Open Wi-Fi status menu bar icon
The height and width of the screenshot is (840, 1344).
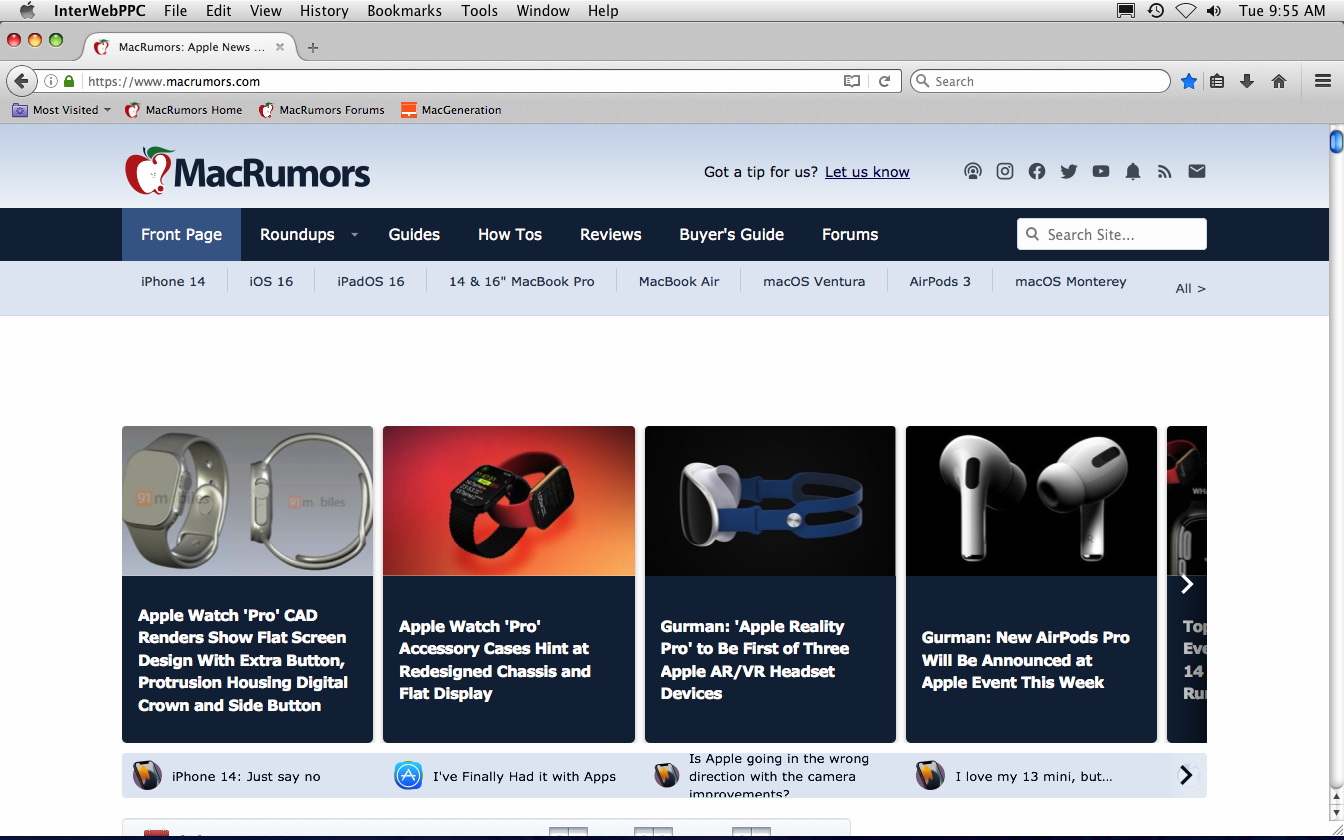[1186, 11]
